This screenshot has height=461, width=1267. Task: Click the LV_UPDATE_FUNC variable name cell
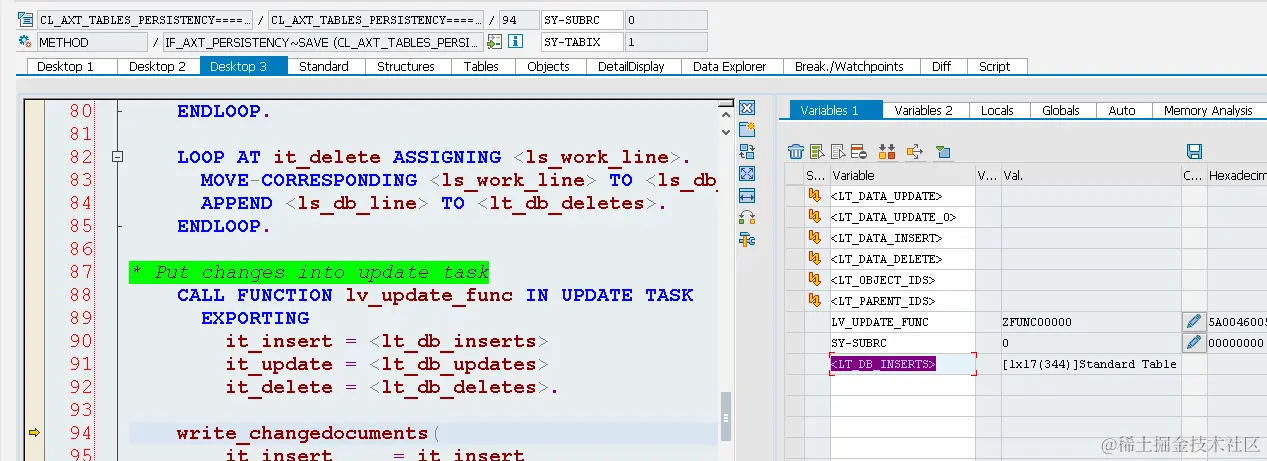coord(902,322)
